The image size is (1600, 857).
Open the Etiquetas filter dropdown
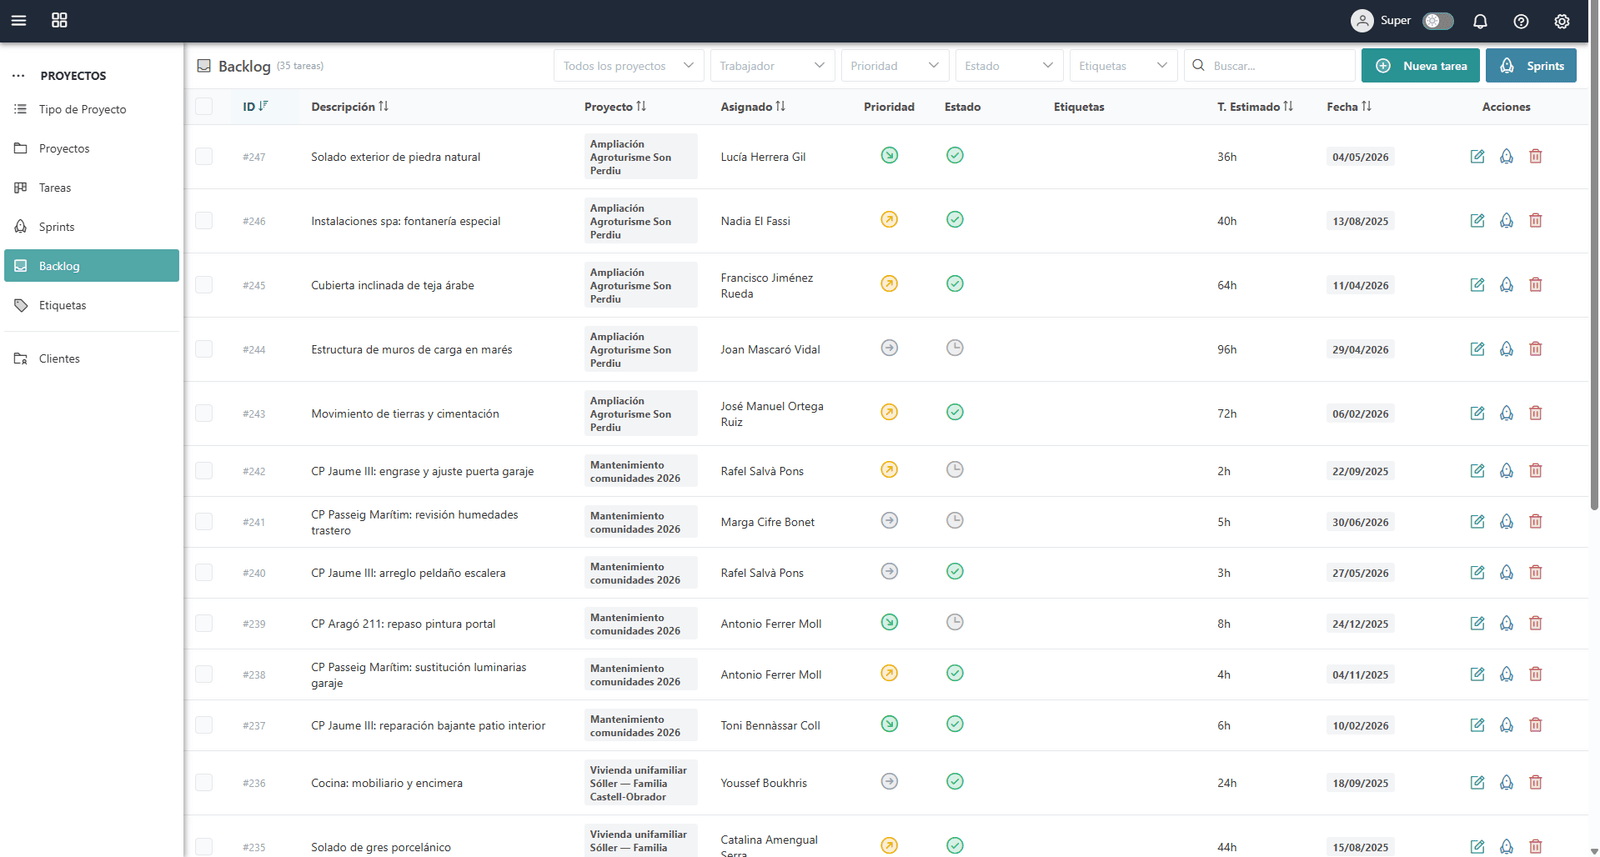[1123, 66]
